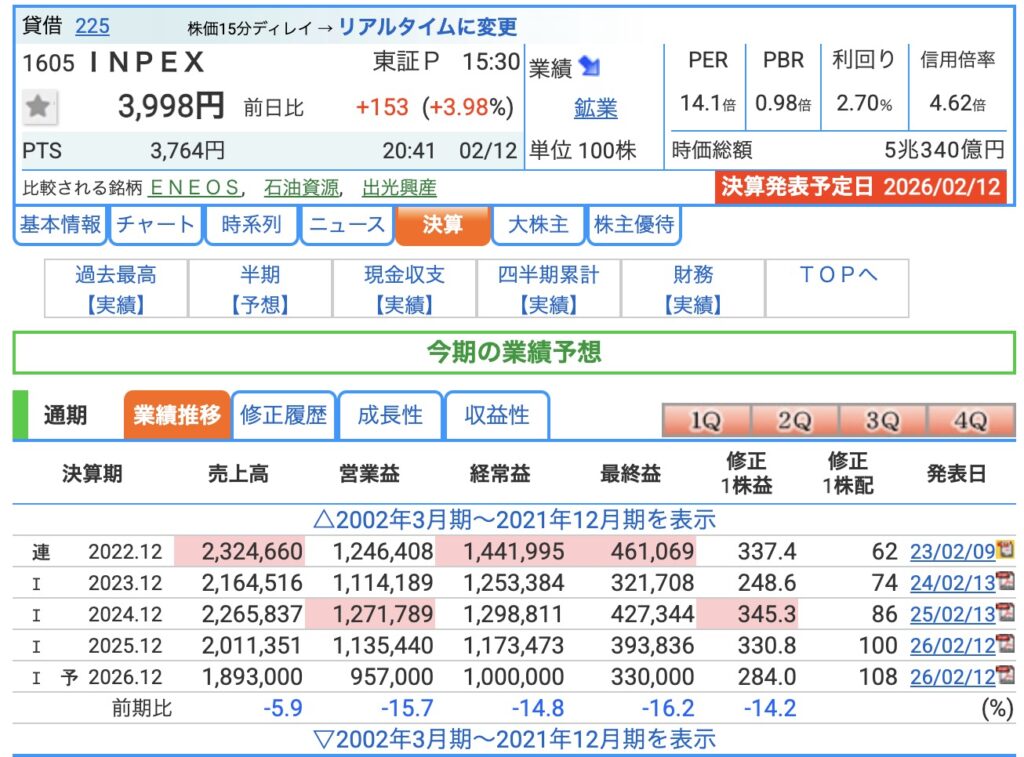
Task: Click the blue arrow icon next to 業績
Action: [590, 67]
